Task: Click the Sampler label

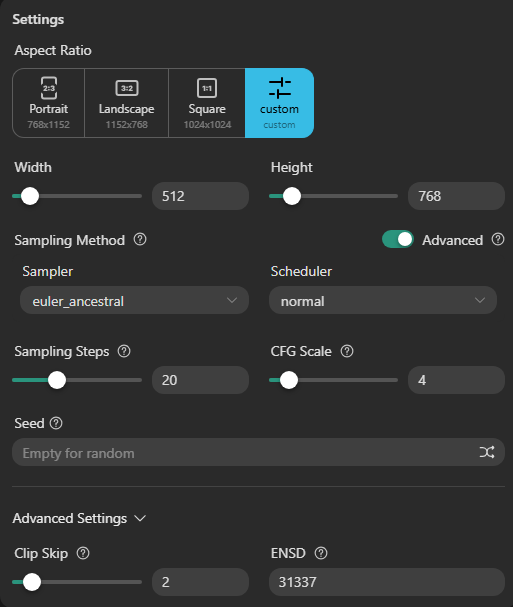Action: pos(48,271)
